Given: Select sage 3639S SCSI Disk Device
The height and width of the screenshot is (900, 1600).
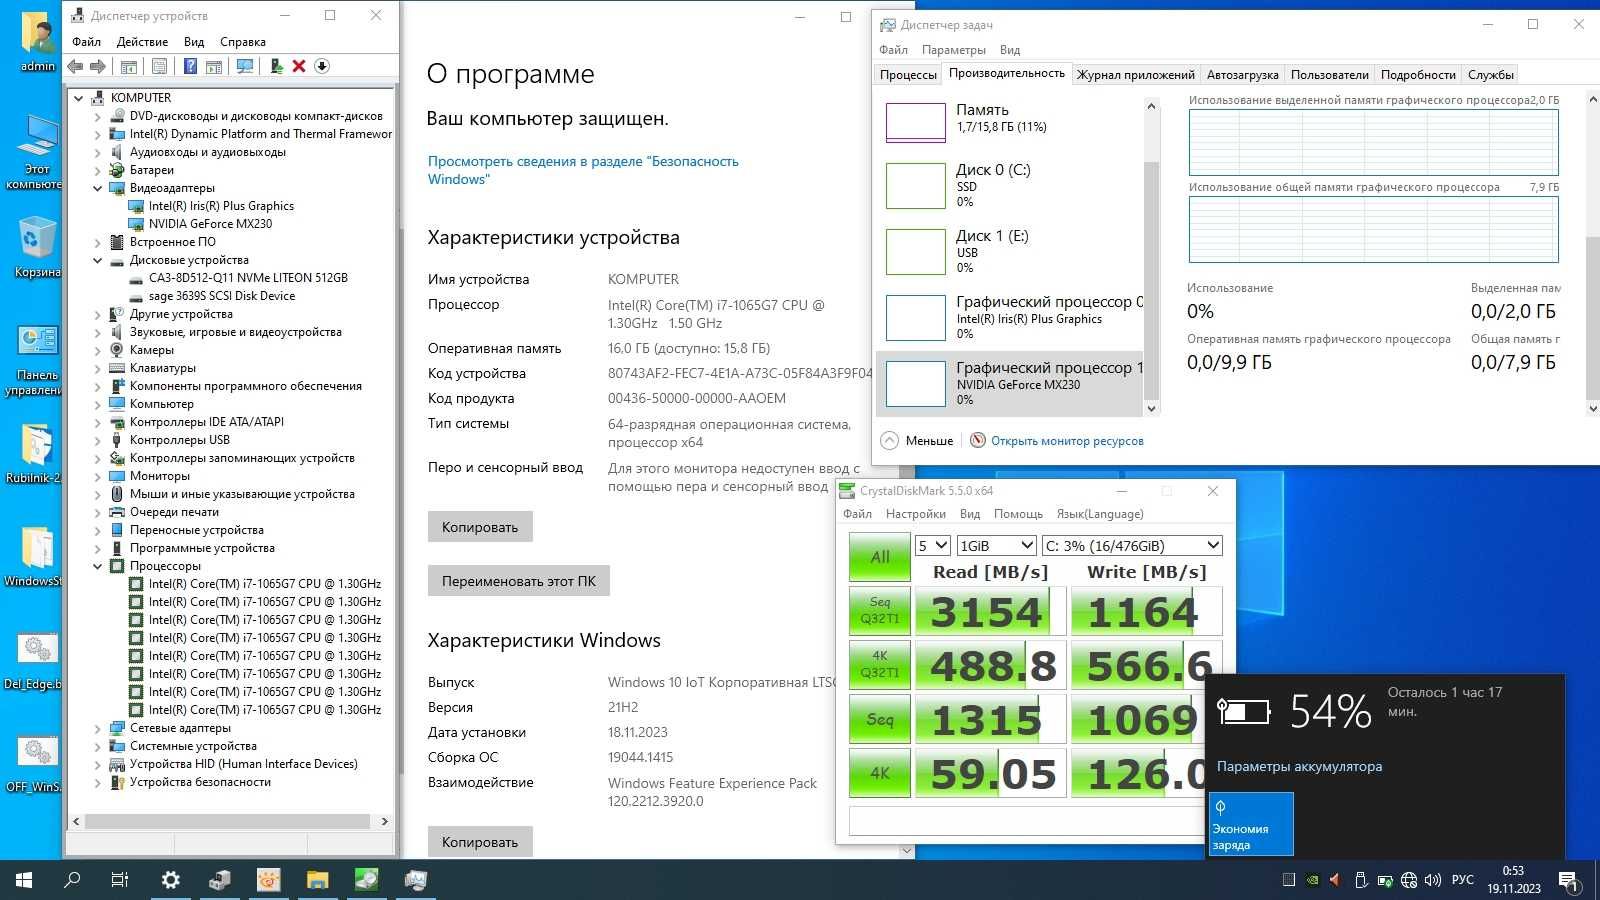Looking at the screenshot, I should 222,296.
